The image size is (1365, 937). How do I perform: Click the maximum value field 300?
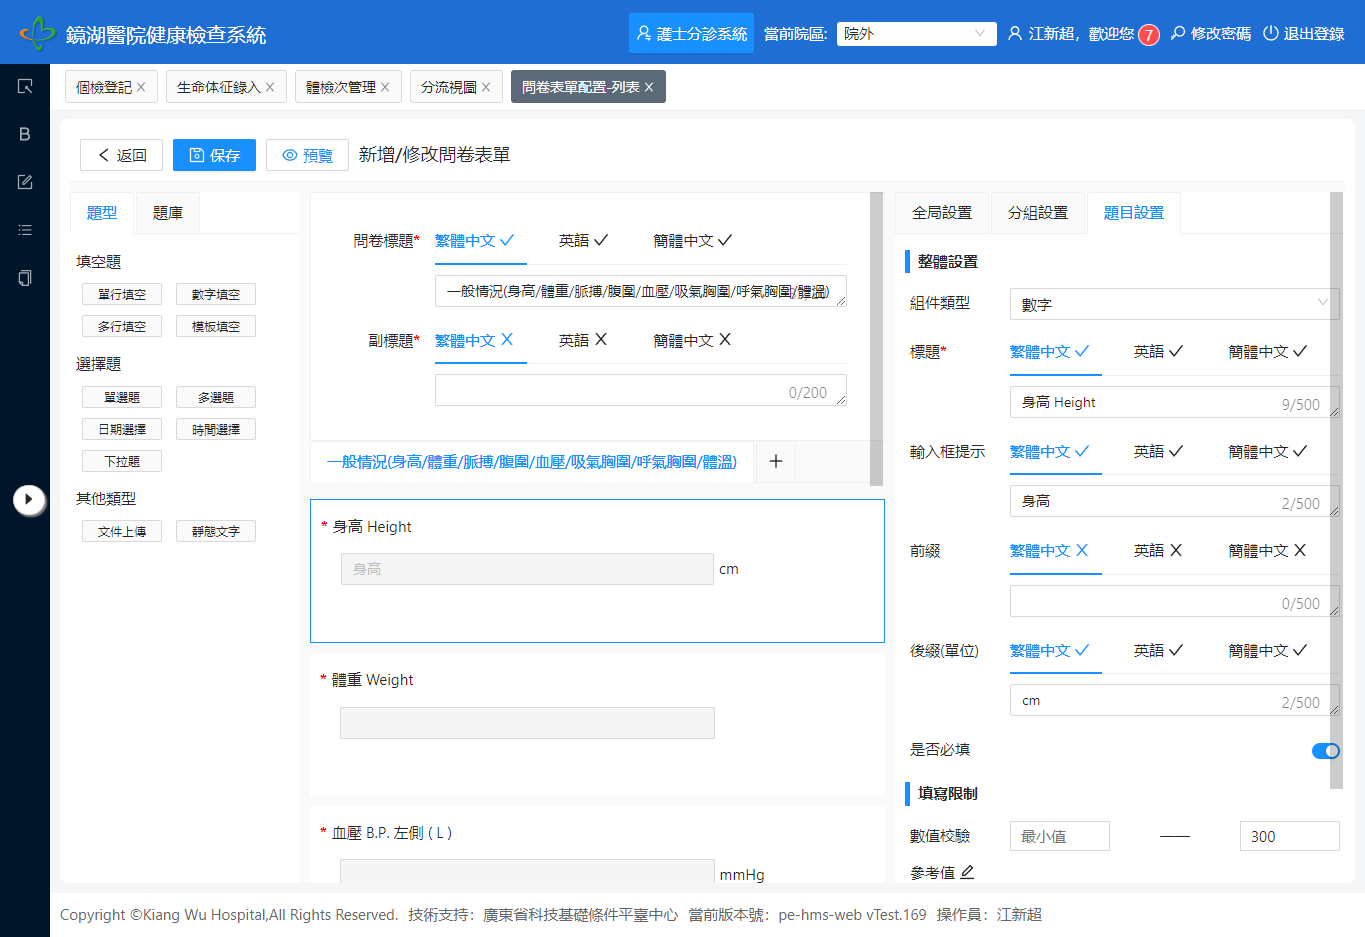click(x=1290, y=836)
